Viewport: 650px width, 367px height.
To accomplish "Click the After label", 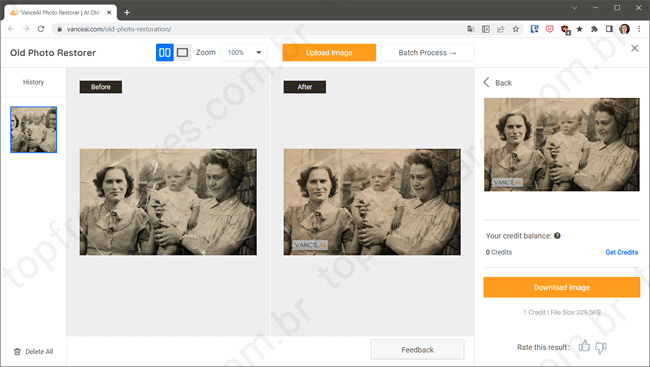I will click(305, 87).
